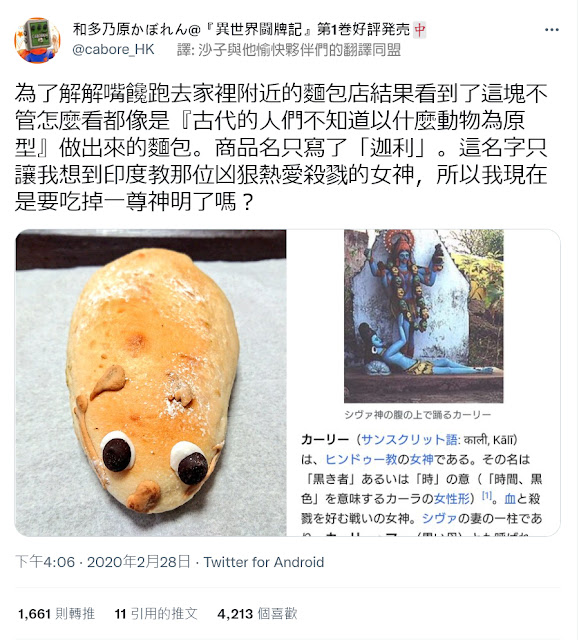View the 4,213 個喜歡 likes list
Image resolution: width=579 pixels, height=640 pixels.
tap(257, 613)
